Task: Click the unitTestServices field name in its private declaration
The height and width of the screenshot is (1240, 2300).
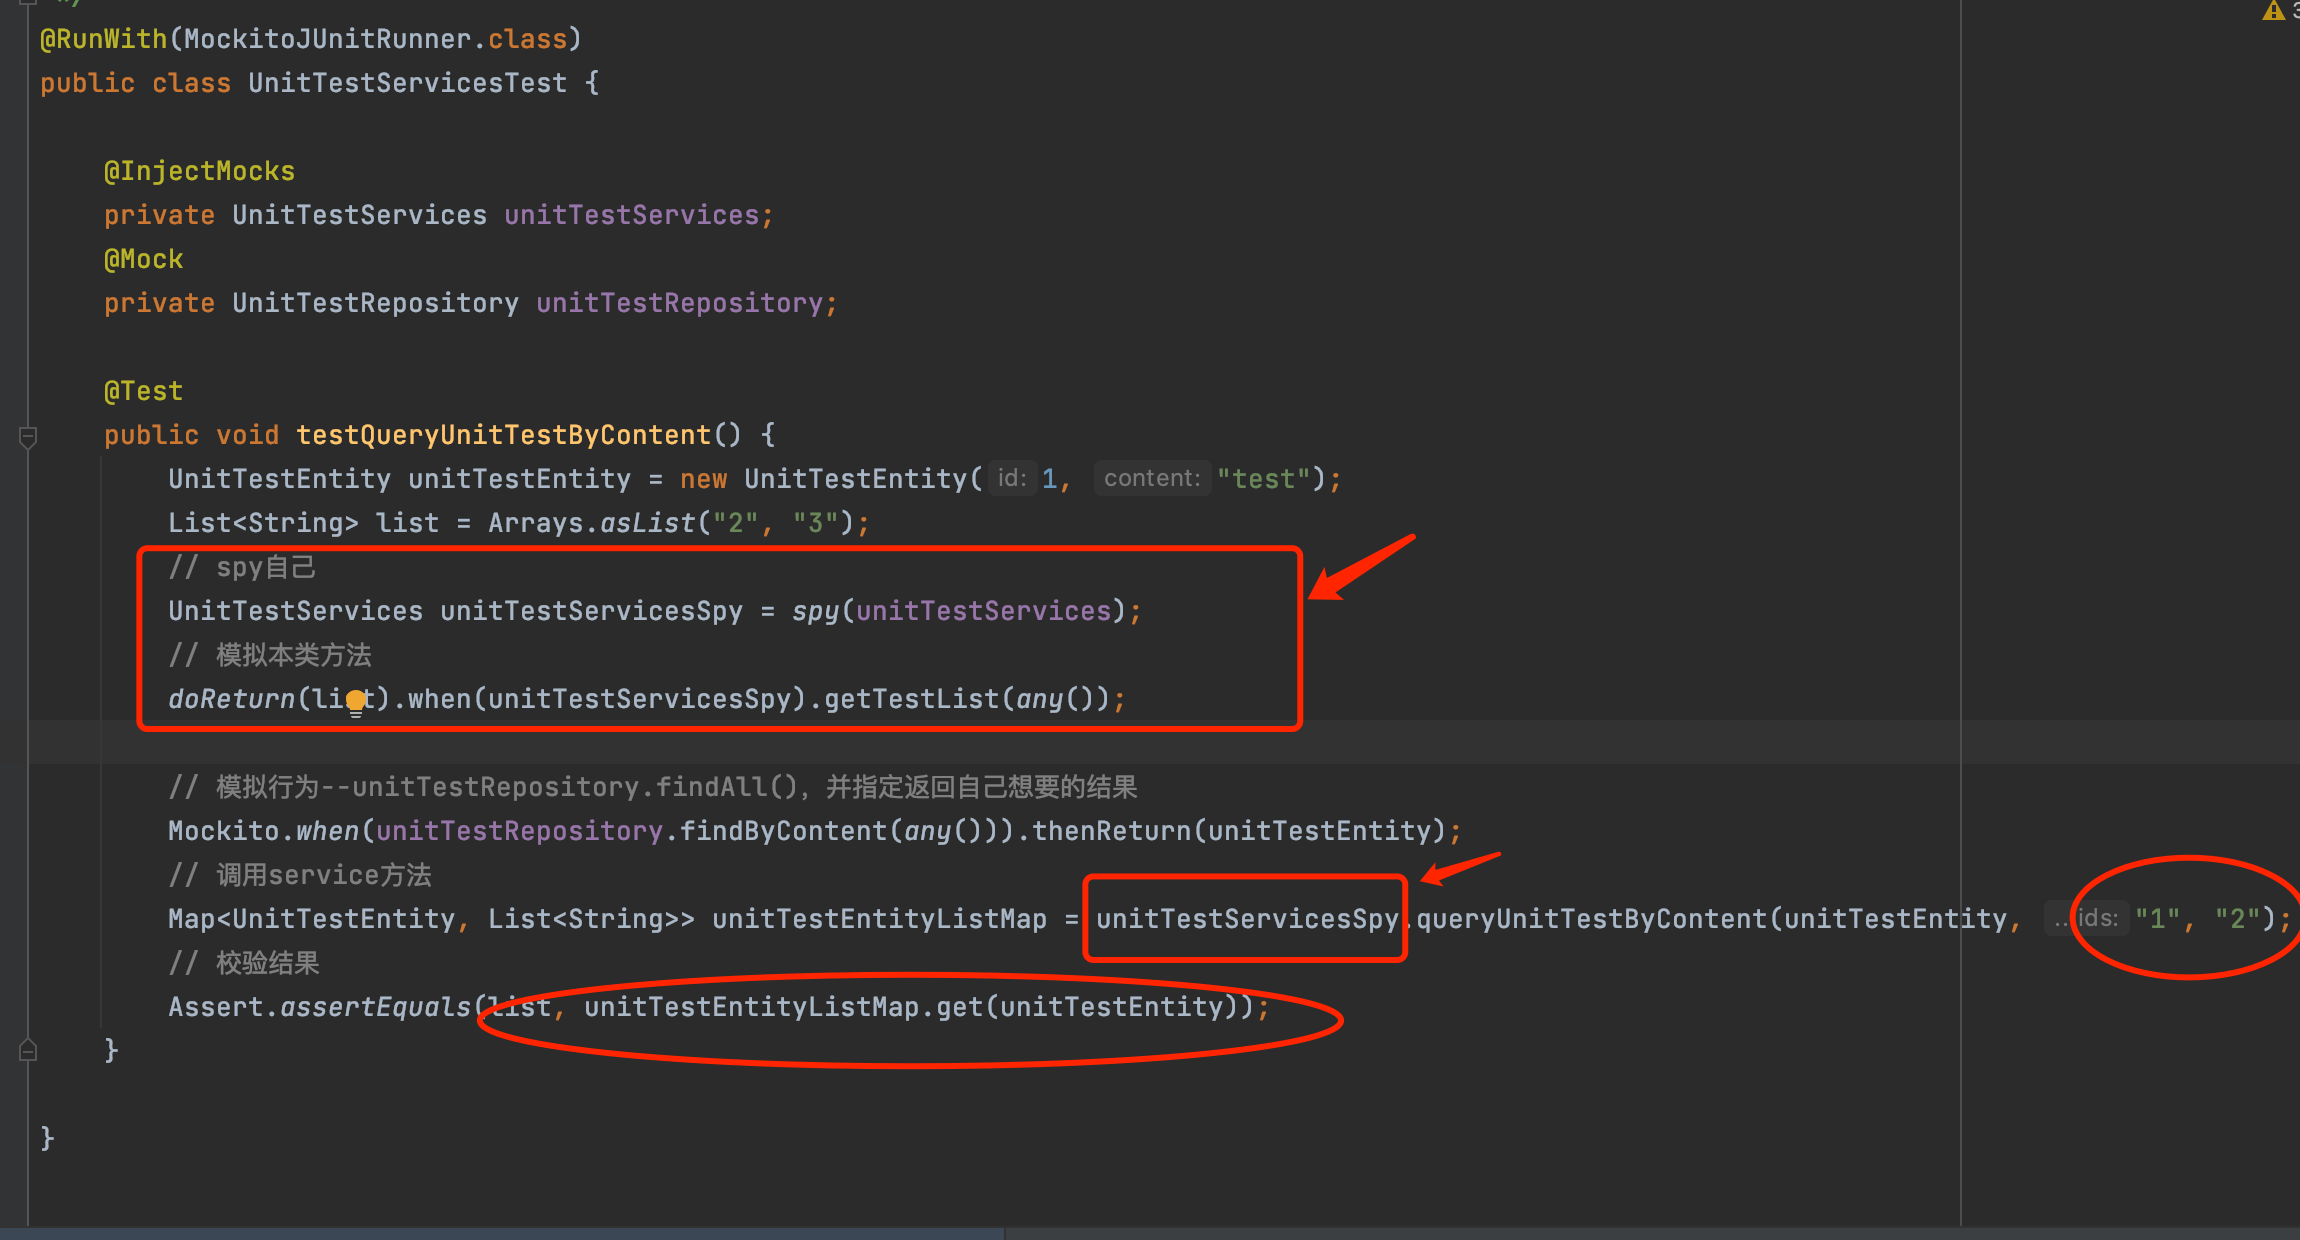Action: pos(631,215)
